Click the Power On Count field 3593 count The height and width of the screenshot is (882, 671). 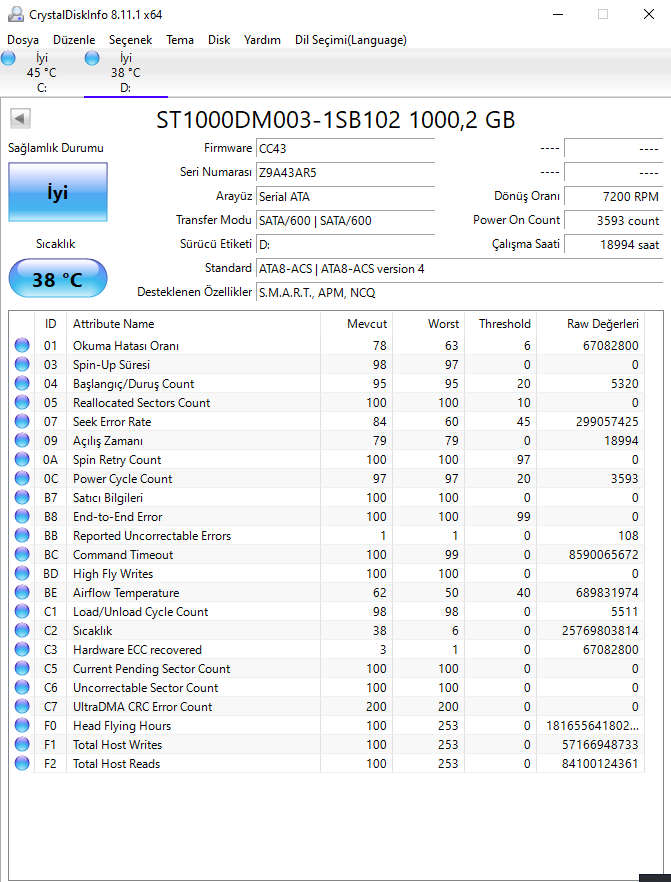pos(614,220)
